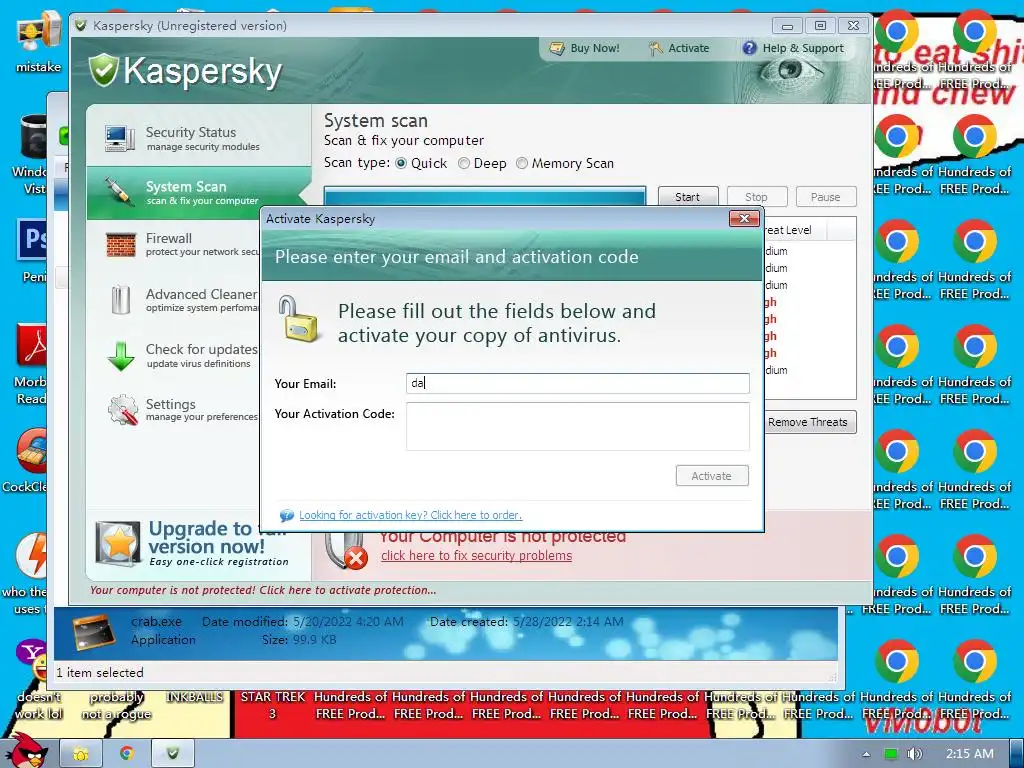This screenshot has width=1024, height=768.
Task: Open Help & Support
Action: pos(793,48)
